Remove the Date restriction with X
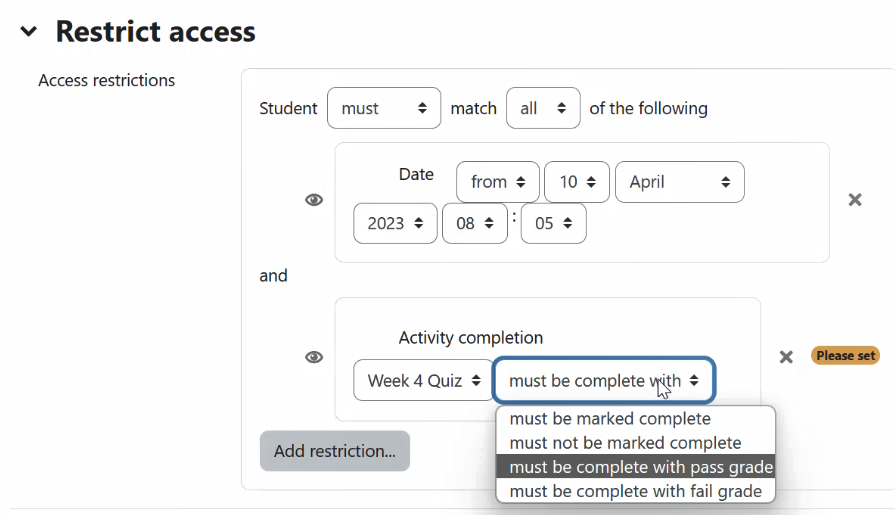This screenshot has width=895, height=515. 854,200
